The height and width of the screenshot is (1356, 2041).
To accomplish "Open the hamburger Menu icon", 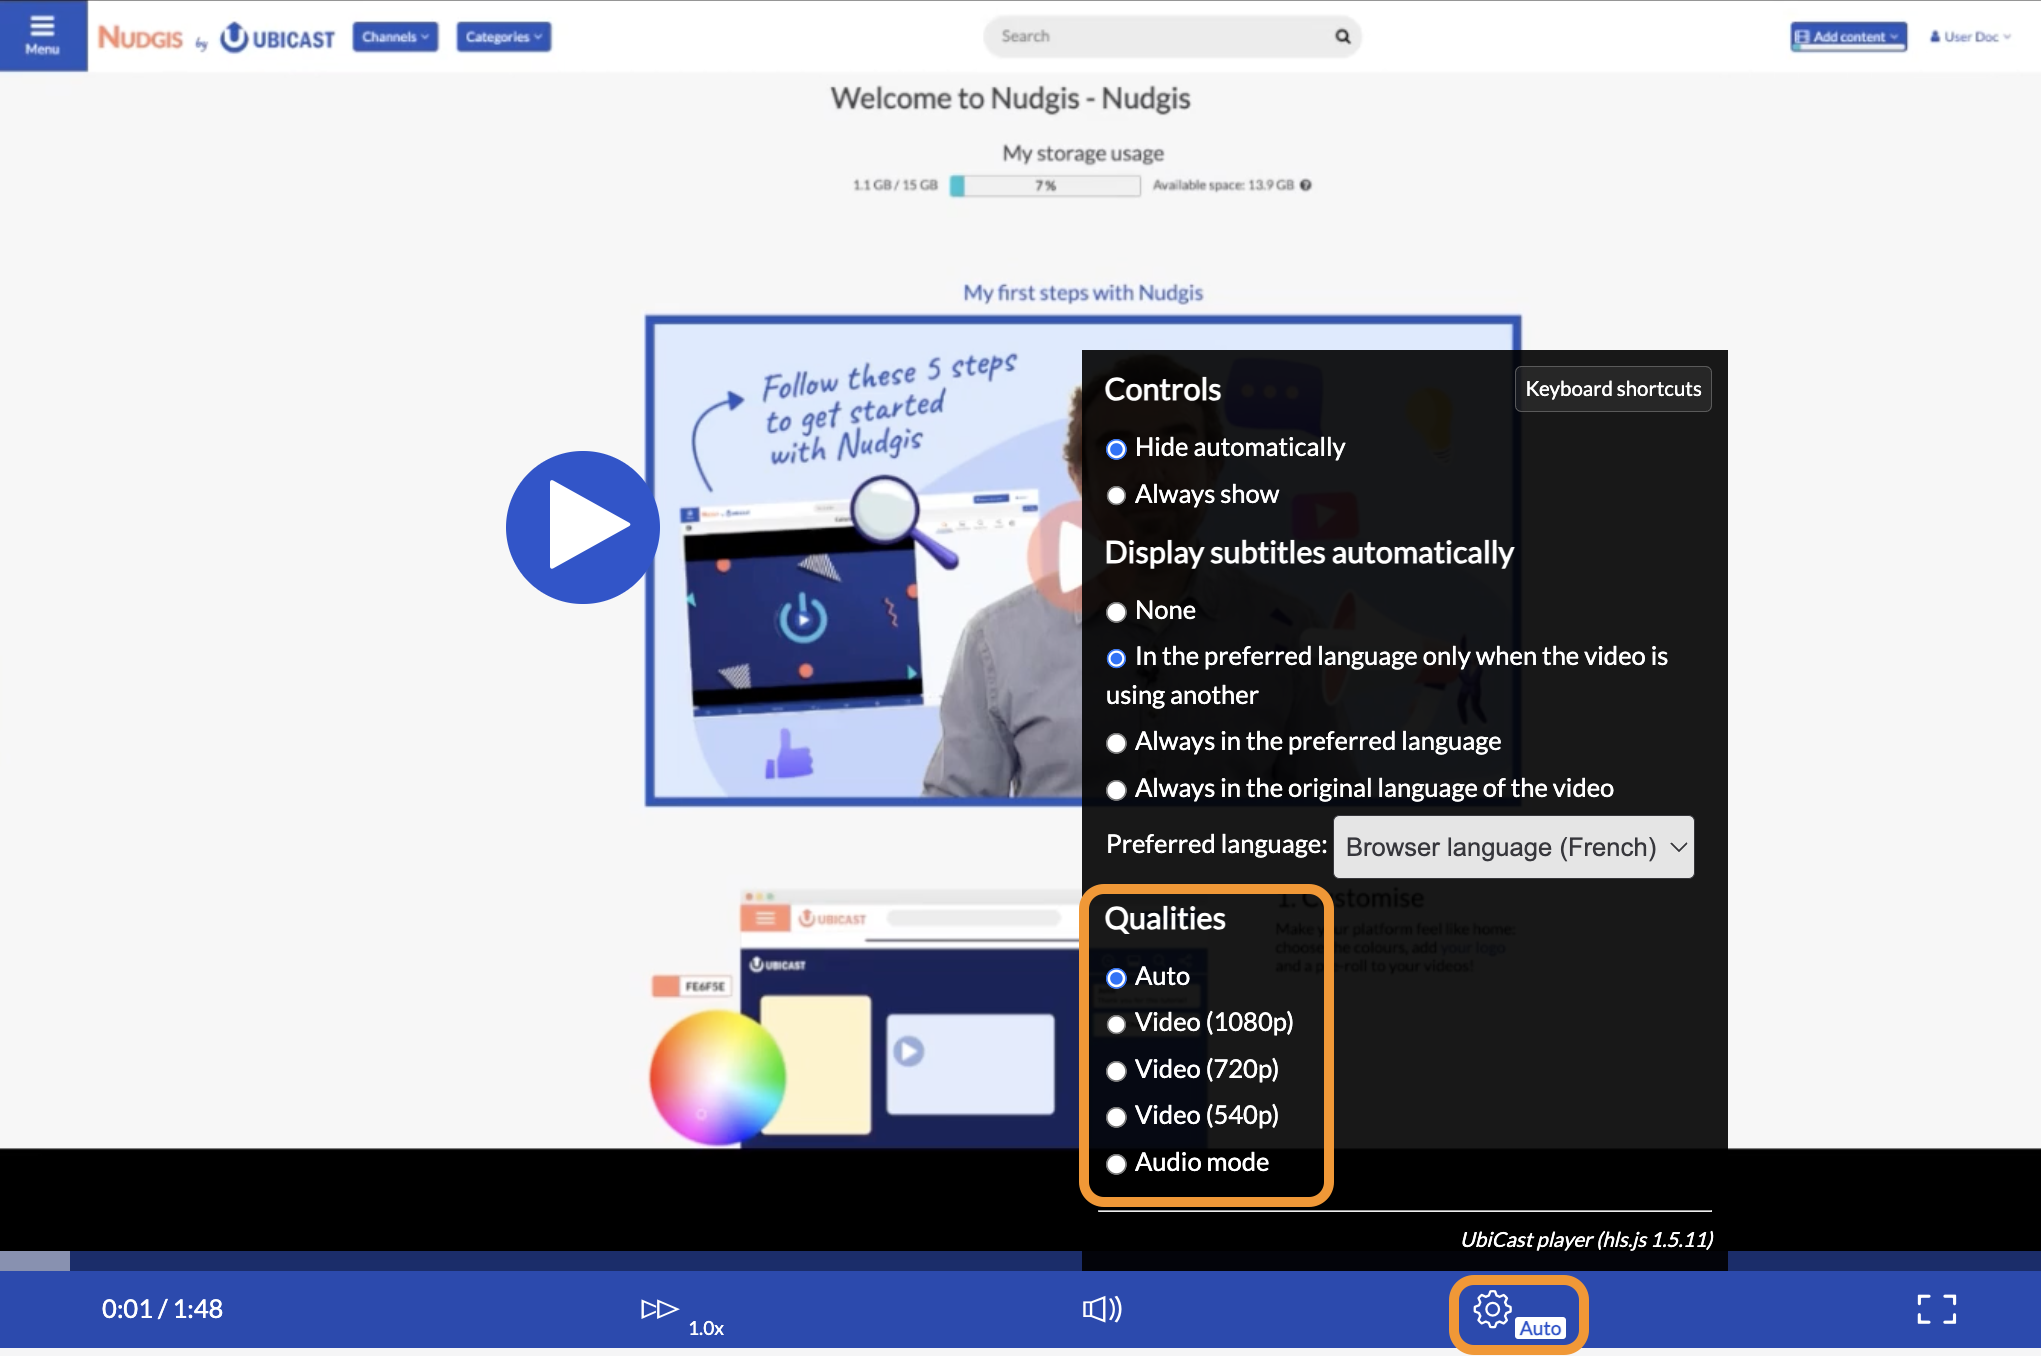I will 42,35.
